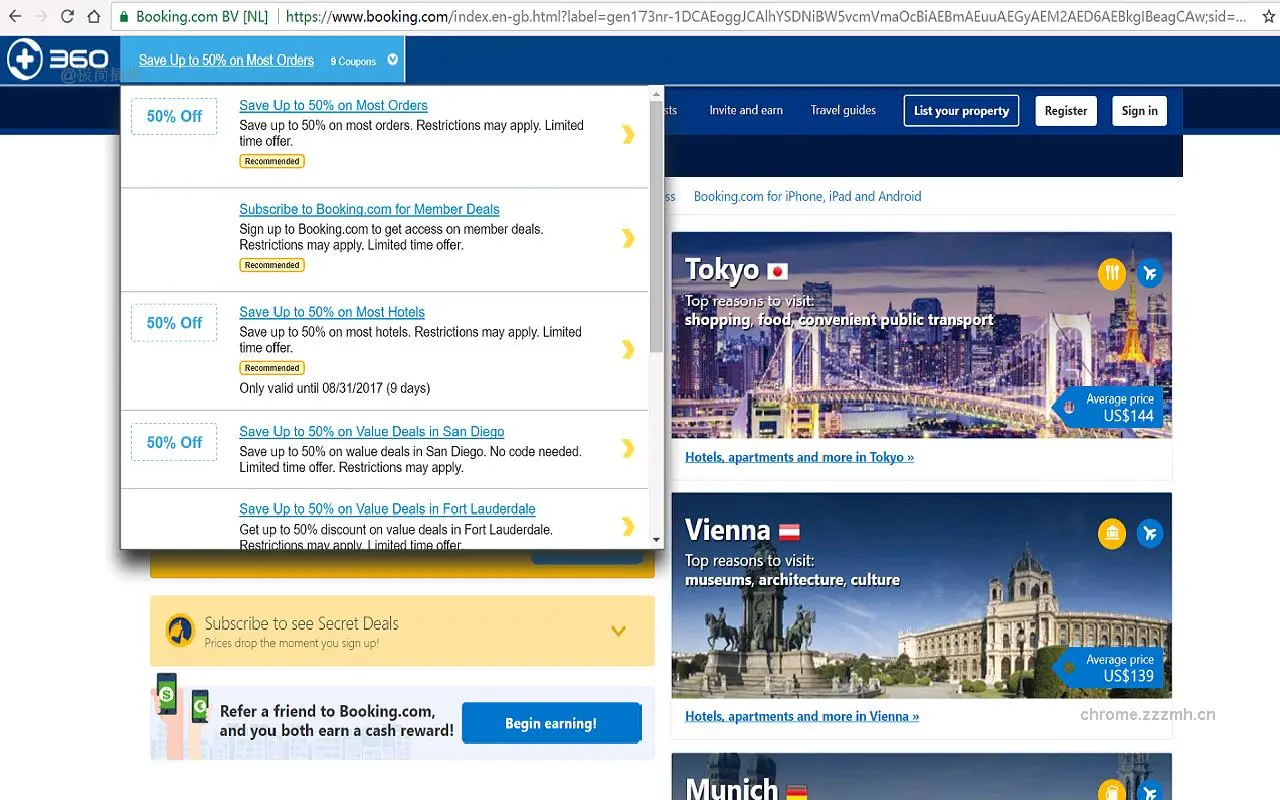Bookmark this page with star icon
The image size is (1280, 800).
click(x=1269, y=17)
